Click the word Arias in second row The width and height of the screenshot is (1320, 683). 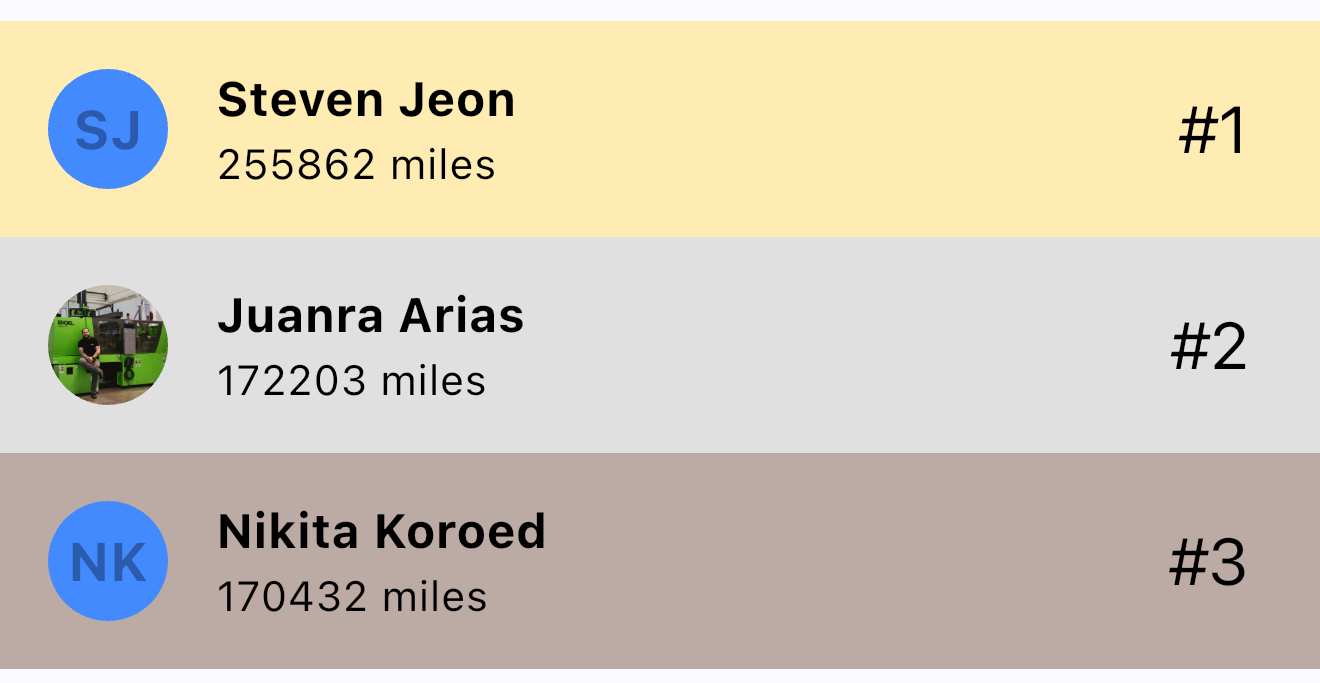pyautogui.click(x=462, y=316)
